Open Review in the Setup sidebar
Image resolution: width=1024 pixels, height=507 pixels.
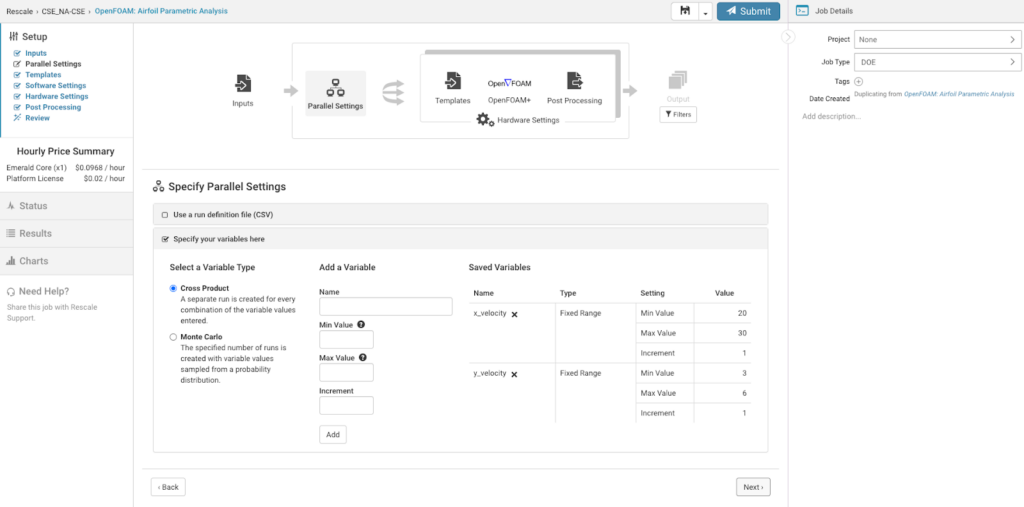click(x=37, y=118)
